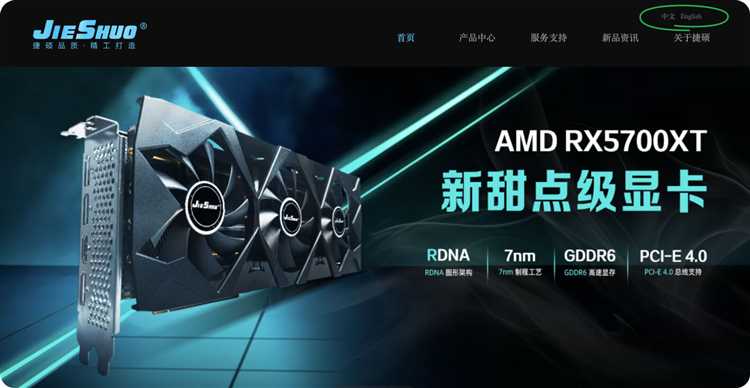
Task: Select the RDNA architecture feature
Action: coord(448,262)
